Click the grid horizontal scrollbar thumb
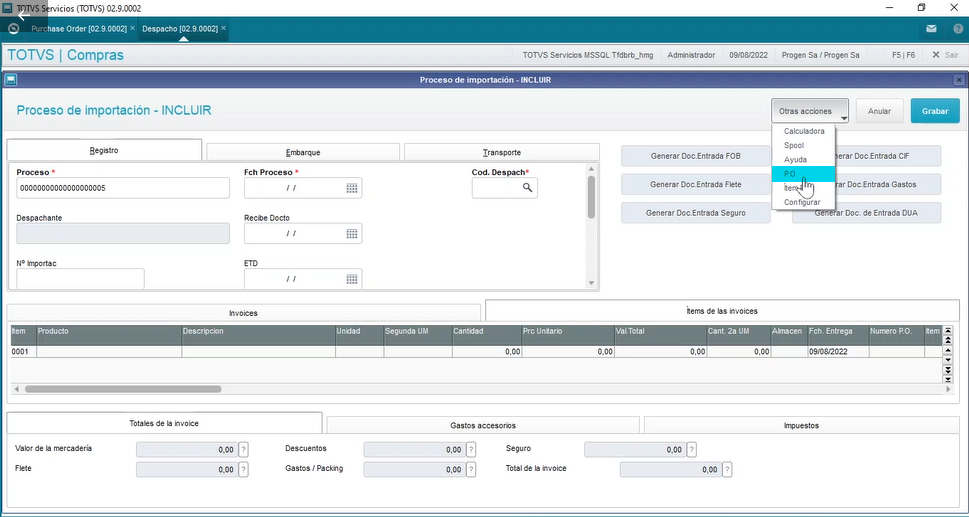This screenshot has height=517, width=969. point(123,389)
